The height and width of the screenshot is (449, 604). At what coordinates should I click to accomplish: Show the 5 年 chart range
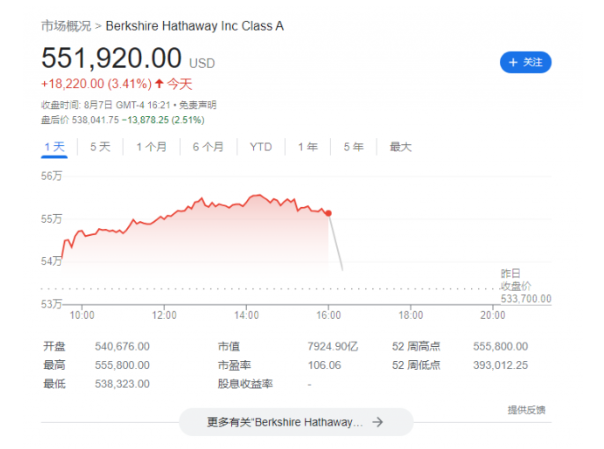point(354,147)
